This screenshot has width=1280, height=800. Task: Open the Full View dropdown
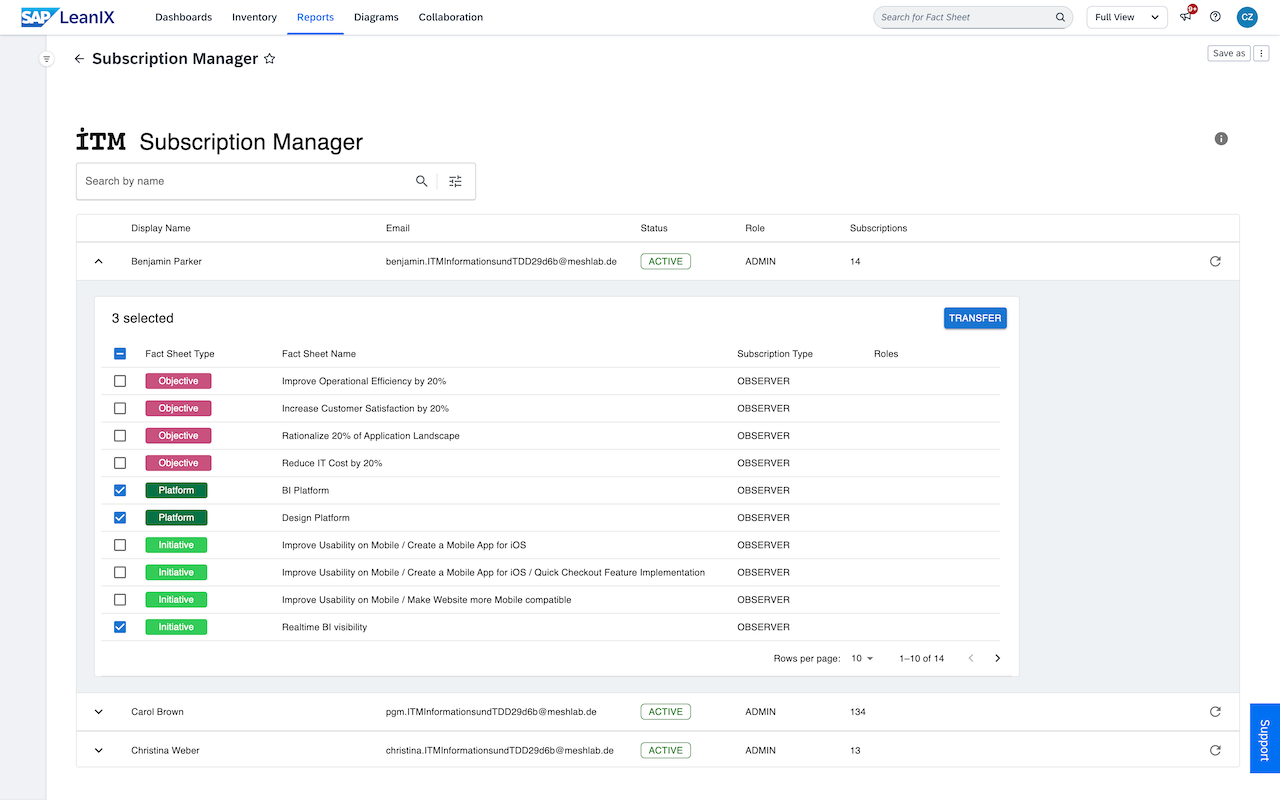(x=1127, y=17)
